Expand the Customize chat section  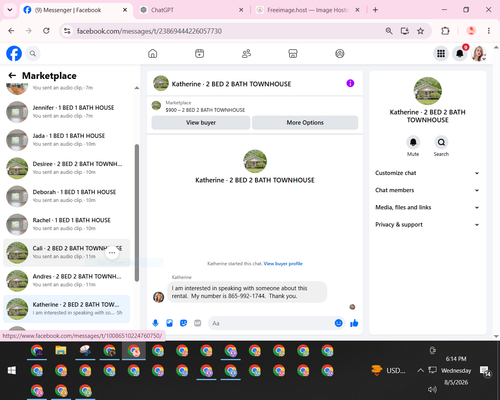point(427,173)
